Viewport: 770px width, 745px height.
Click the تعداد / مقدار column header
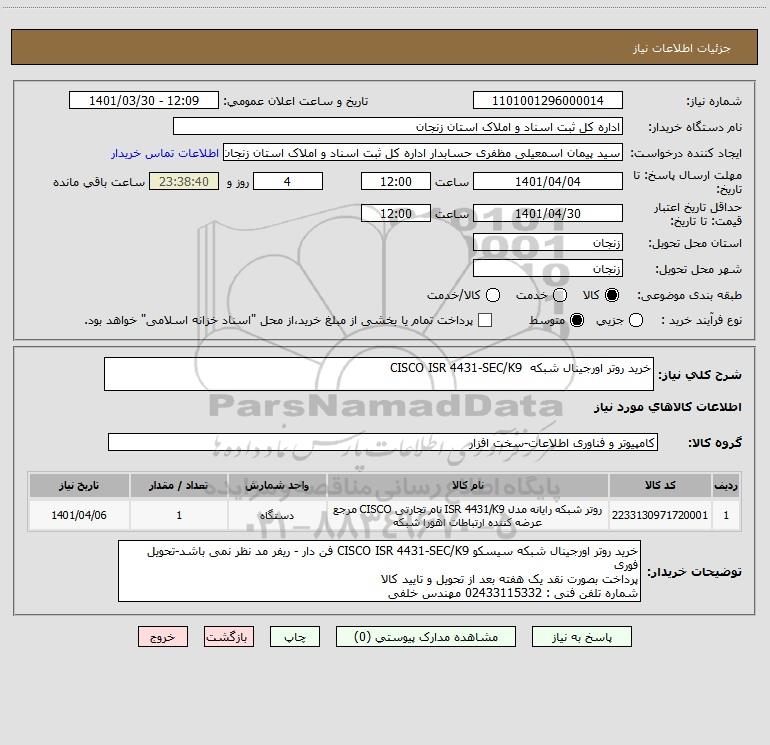coord(179,485)
